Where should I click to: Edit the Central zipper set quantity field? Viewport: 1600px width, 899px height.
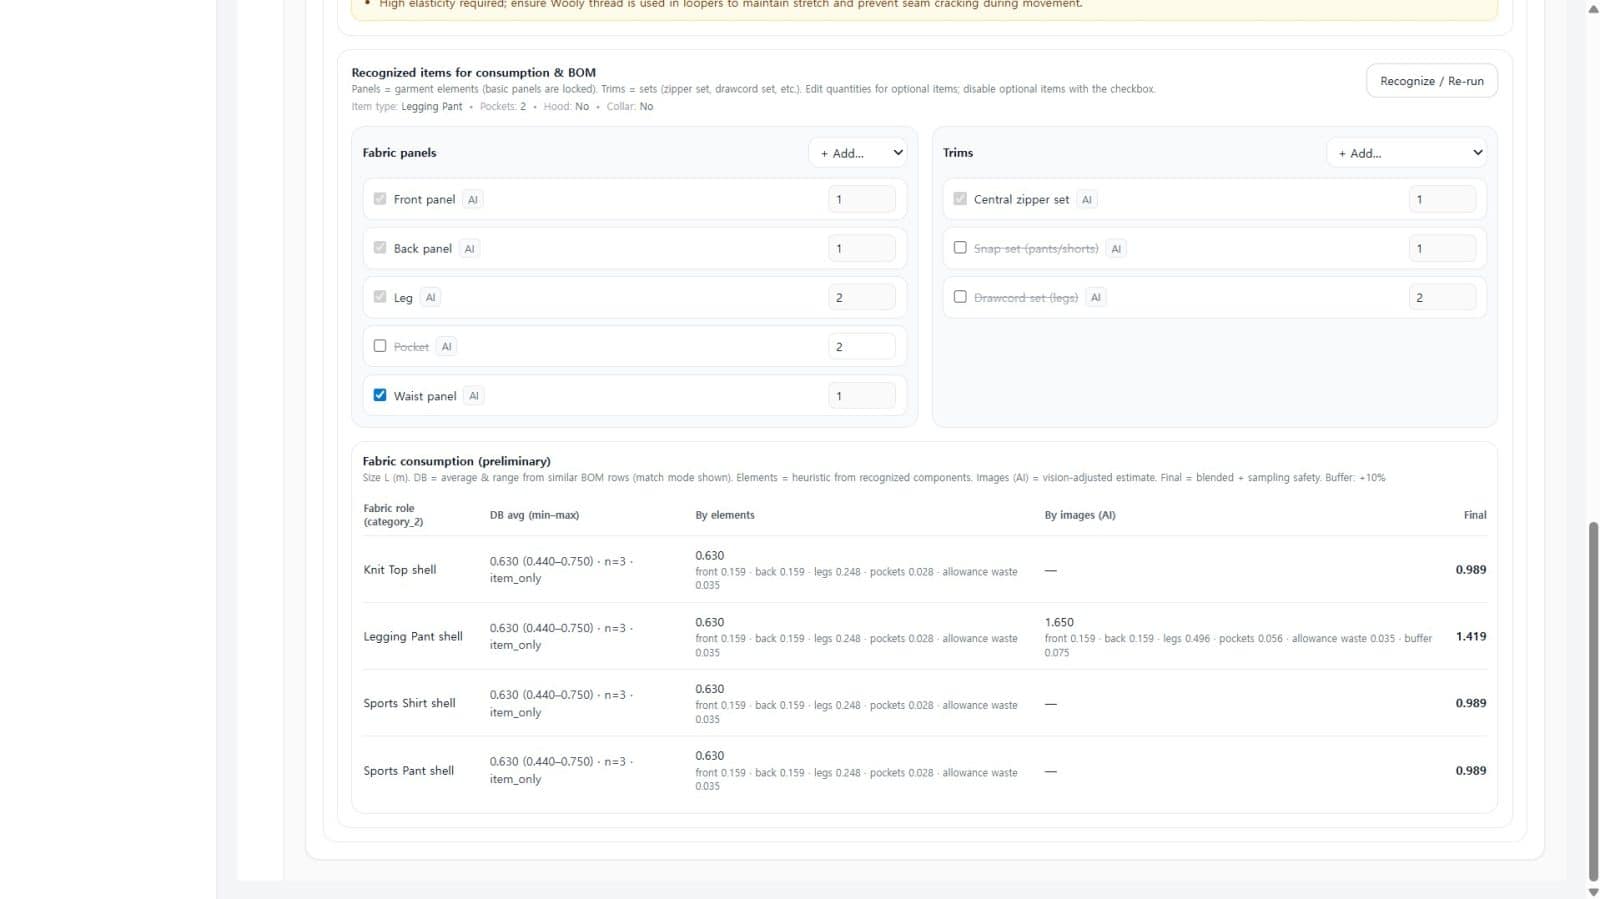click(x=1442, y=199)
